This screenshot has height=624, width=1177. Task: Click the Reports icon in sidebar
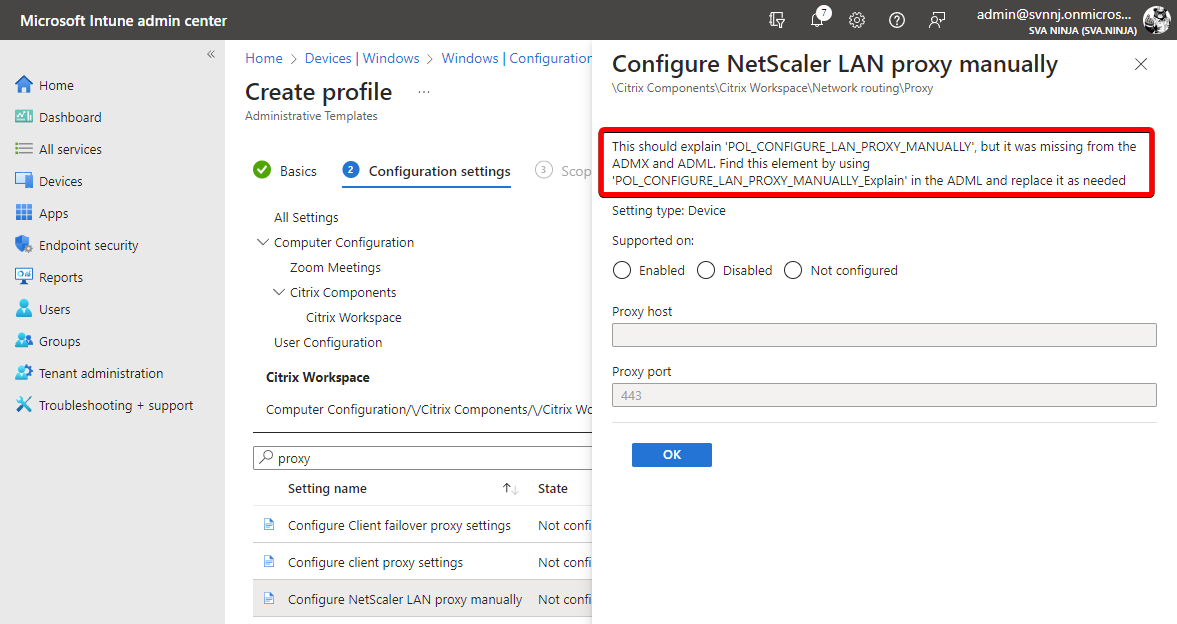24,276
